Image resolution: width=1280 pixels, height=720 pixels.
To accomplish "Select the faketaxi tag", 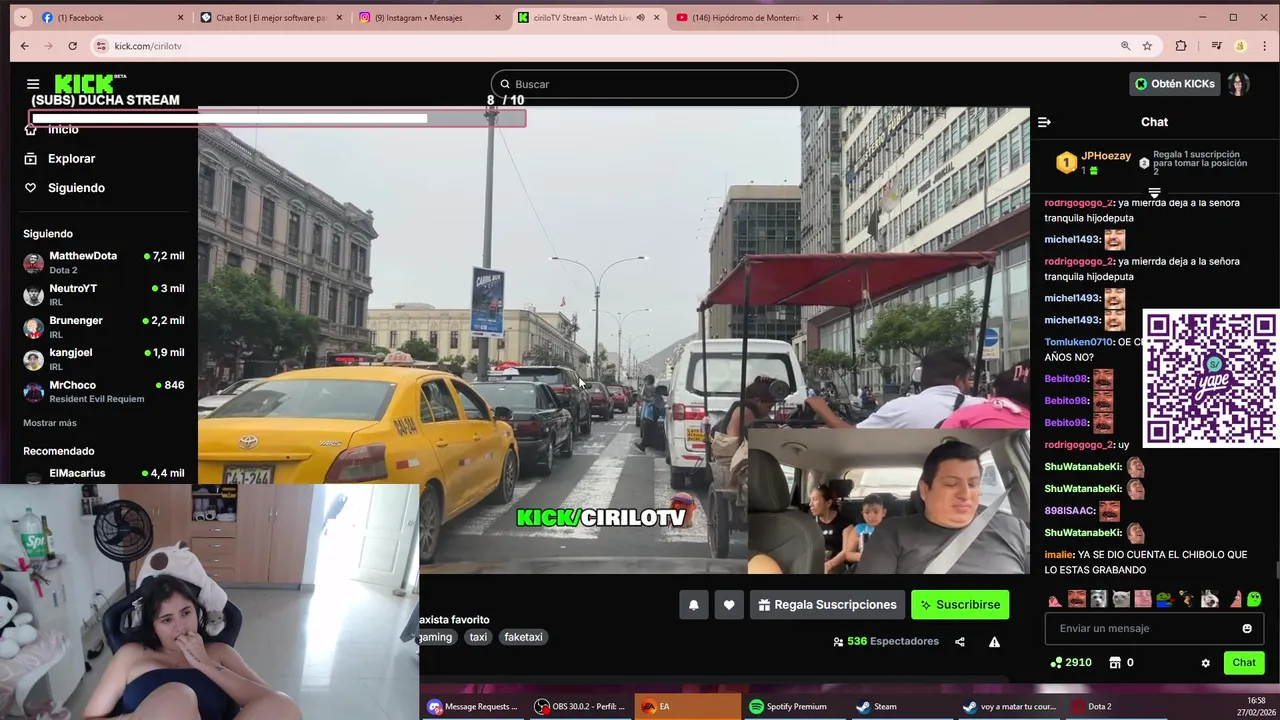I will click(x=523, y=637).
